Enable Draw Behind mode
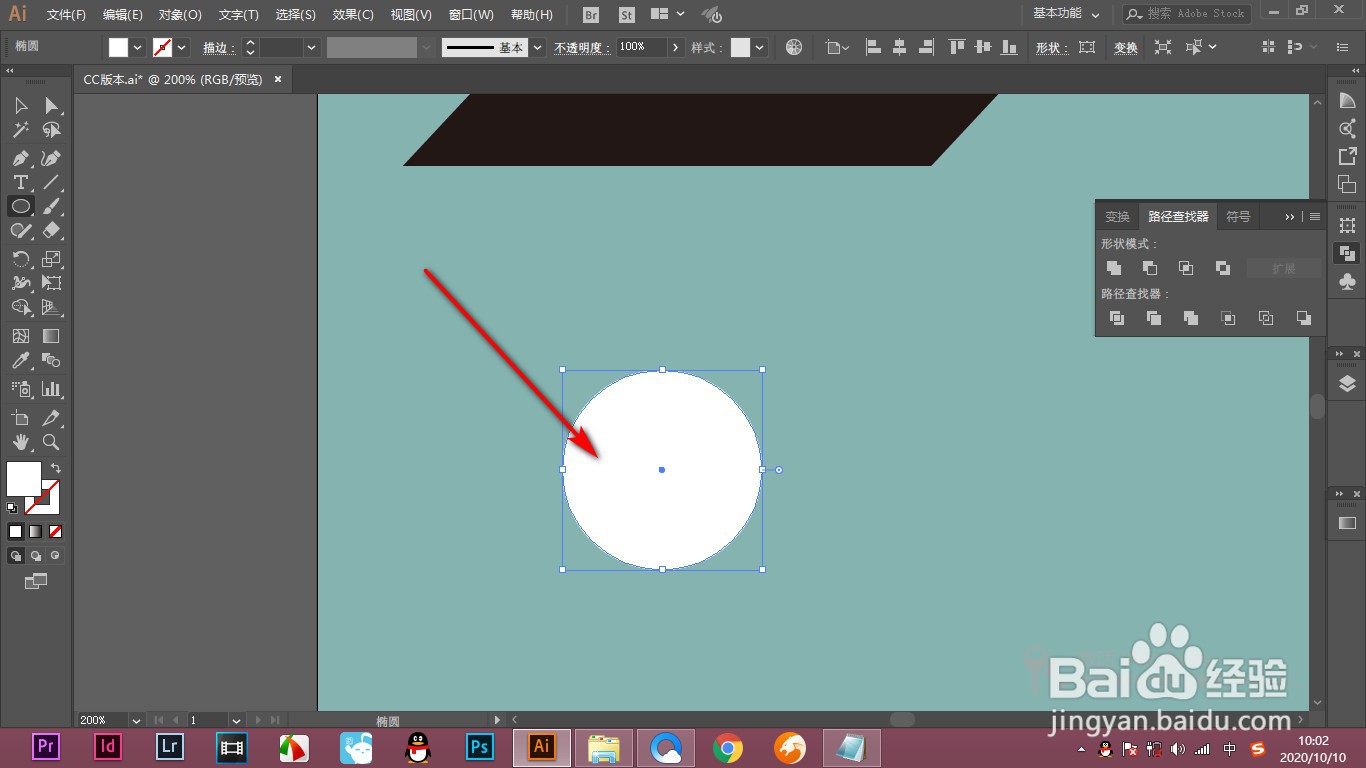Screen dimensions: 1366x768 pos(36,555)
